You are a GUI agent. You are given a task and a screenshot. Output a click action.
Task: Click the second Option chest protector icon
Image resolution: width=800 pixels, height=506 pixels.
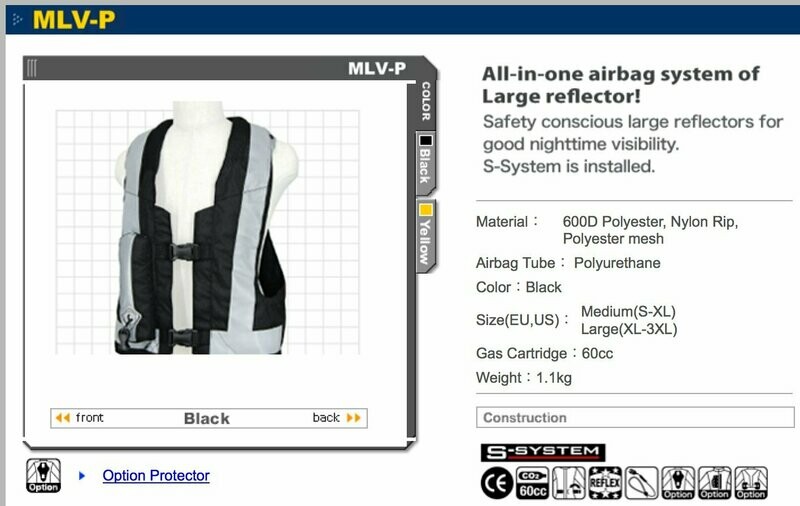tap(714, 483)
